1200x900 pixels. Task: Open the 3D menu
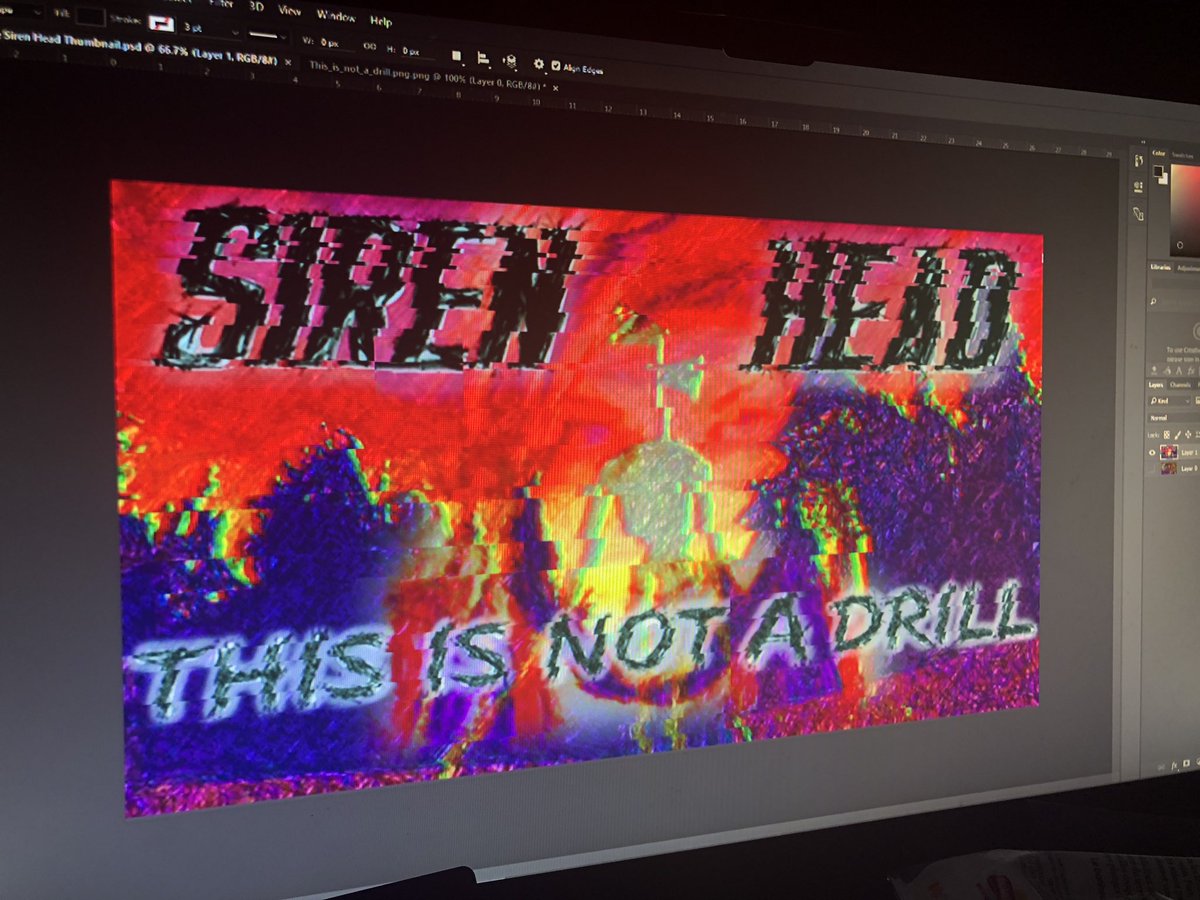256,6
